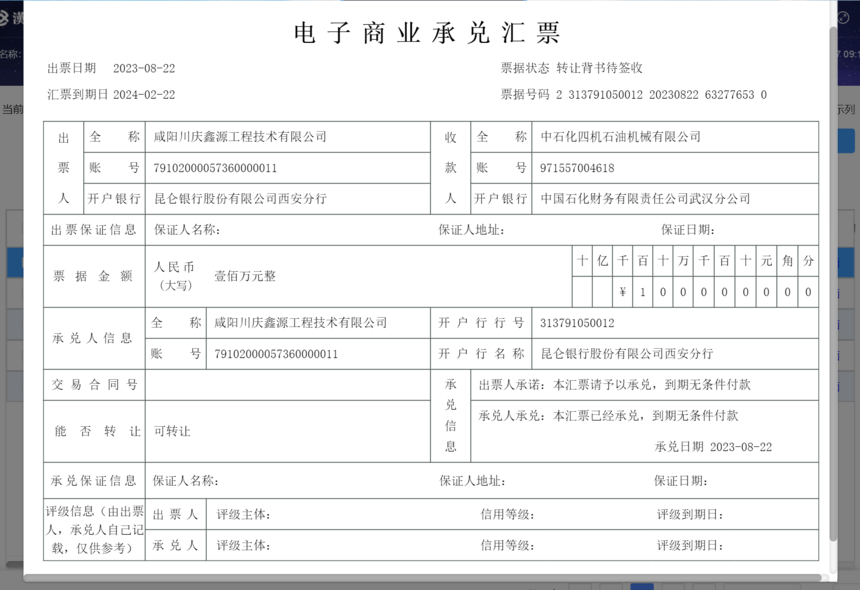Image resolution: width=860 pixels, height=590 pixels.
Task: Click 保证人名称 in 出票保证信息 row
Action: [187, 230]
